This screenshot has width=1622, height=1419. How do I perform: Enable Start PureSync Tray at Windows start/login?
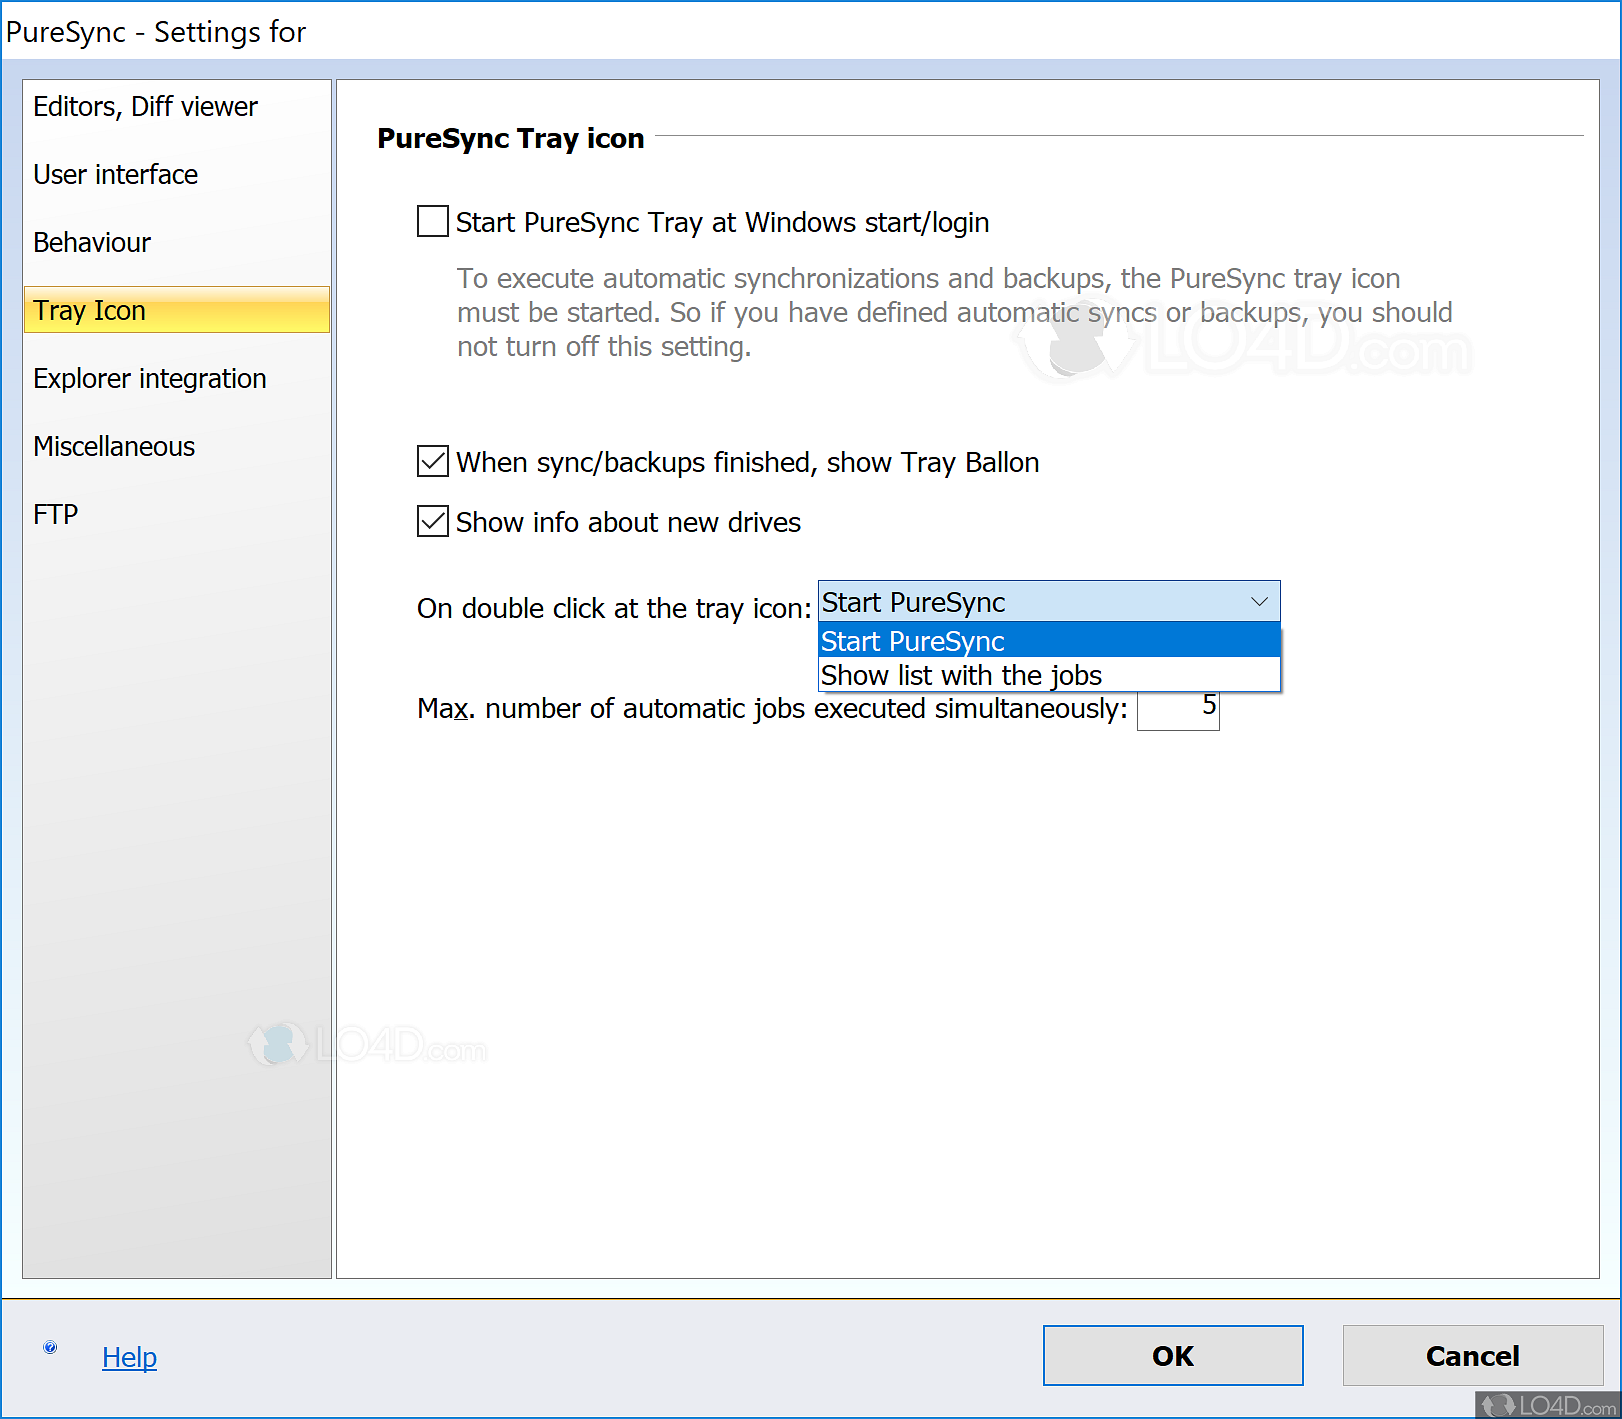(431, 221)
